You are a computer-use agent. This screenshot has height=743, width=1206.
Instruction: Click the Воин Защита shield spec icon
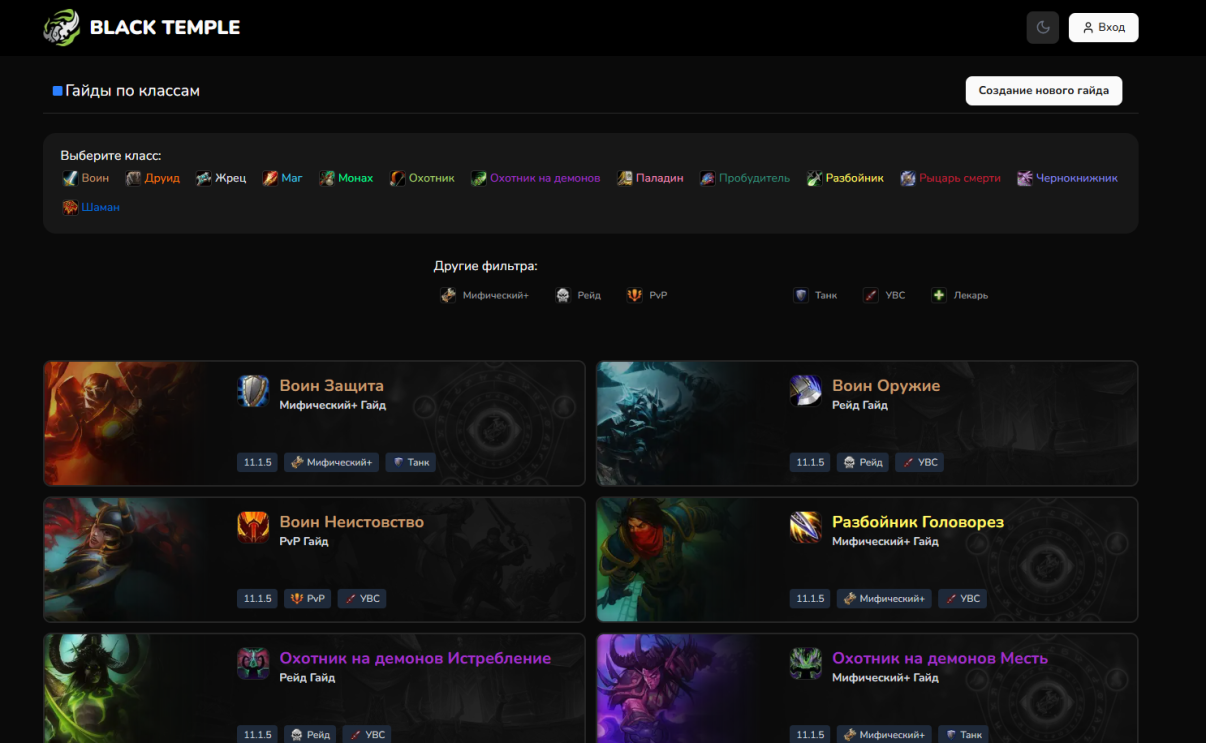pyautogui.click(x=253, y=391)
